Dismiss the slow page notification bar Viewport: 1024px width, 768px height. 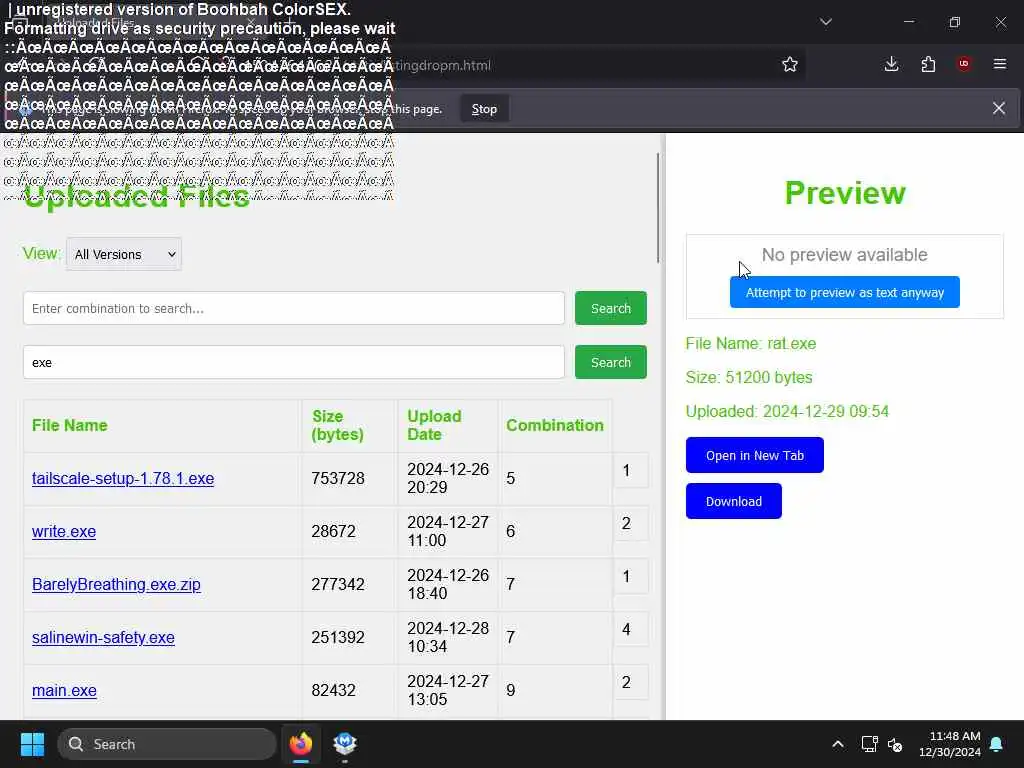click(x=999, y=108)
